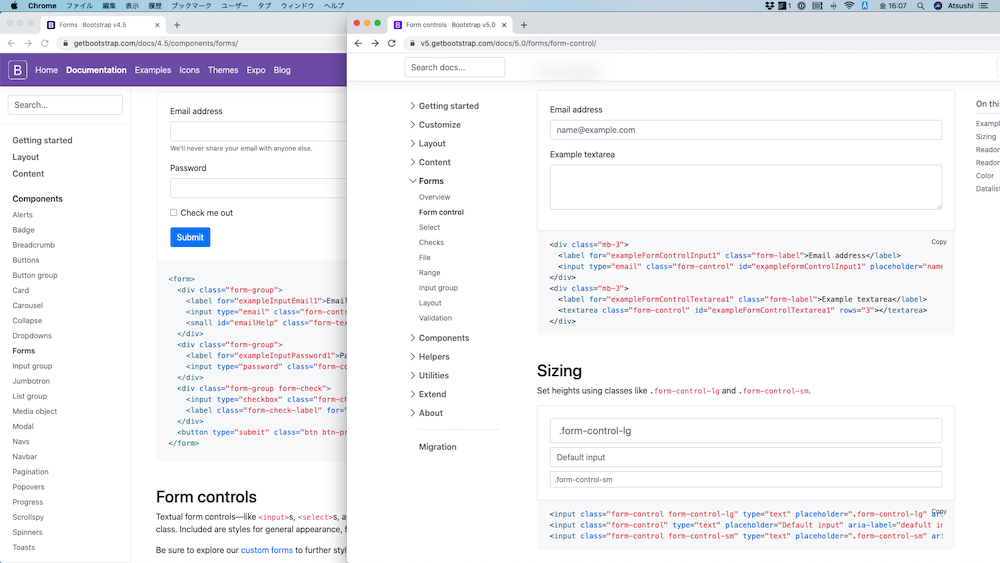Click forward arrow in the v5 Bootstrap window
The width and height of the screenshot is (1000, 563).
[375, 43]
